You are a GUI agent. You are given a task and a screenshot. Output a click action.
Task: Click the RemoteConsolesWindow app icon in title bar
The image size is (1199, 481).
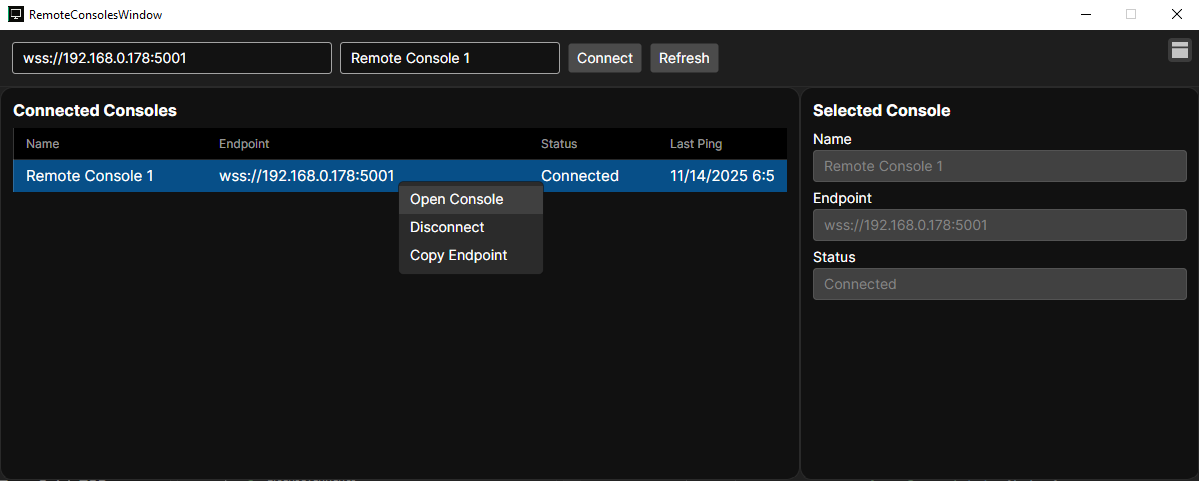coord(15,15)
